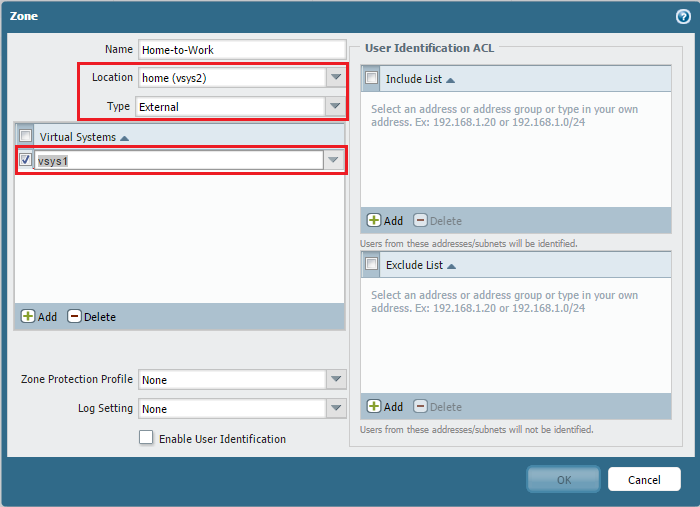The width and height of the screenshot is (700, 507).
Task: Click the Location field showing home (vsys2)
Action: tap(232, 78)
